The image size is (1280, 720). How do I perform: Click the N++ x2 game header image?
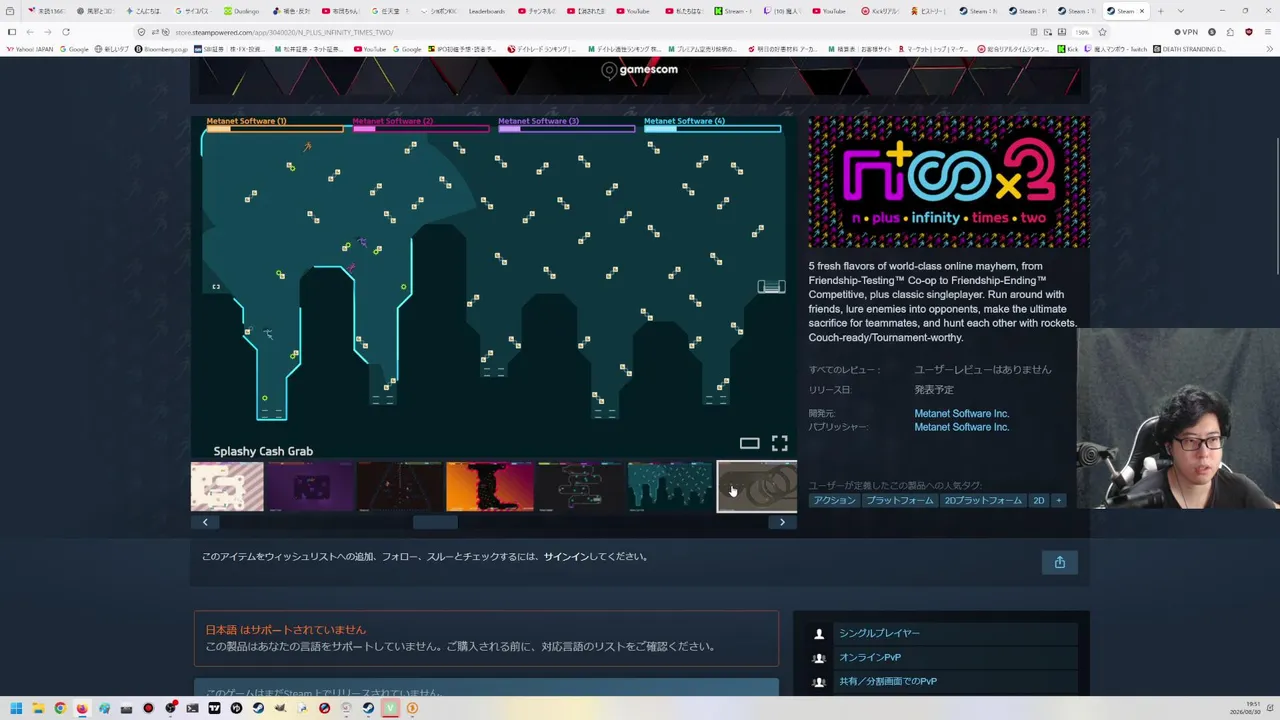click(949, 182)
